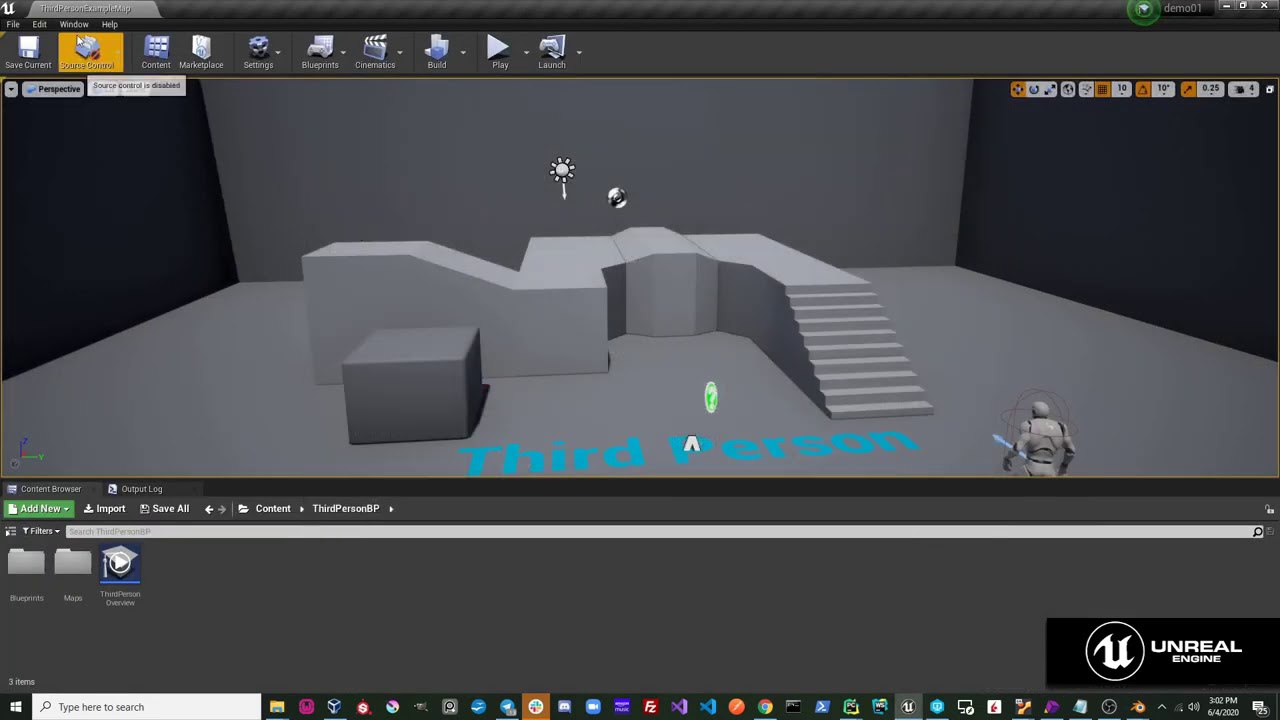Open the Cinematics toolbar icon
Viewport: 1280px width, 720px height.
point(375,52)
